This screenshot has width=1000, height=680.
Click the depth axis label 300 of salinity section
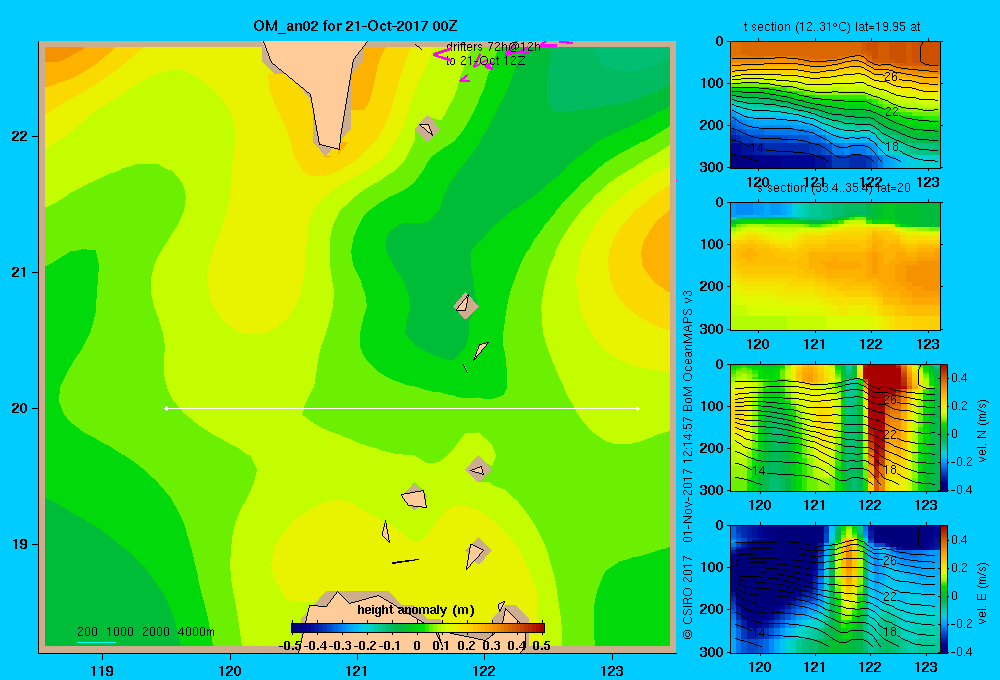pos(711,329)
